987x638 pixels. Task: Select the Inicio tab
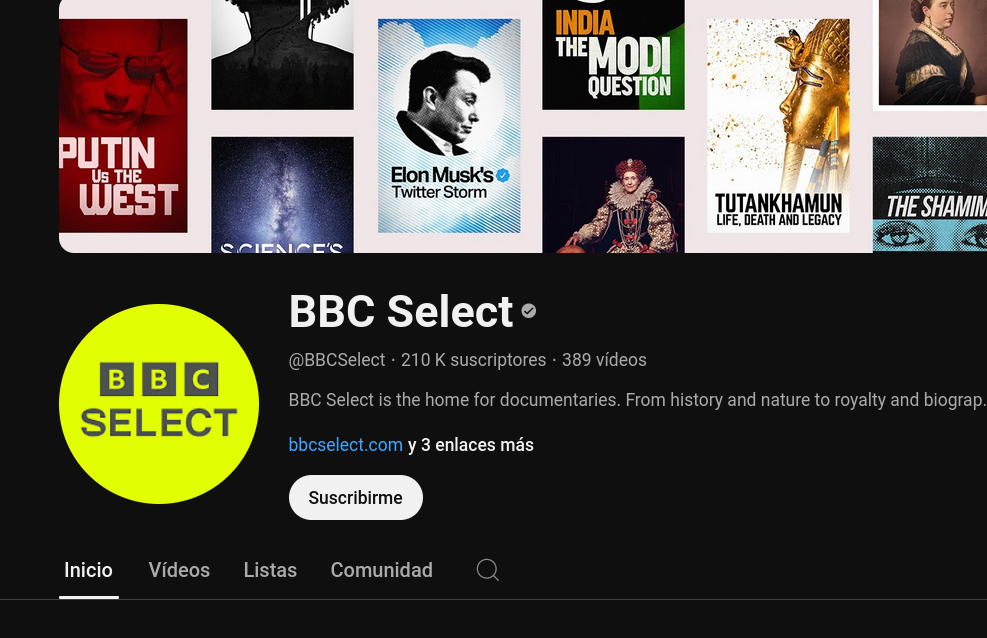click(x=88, y=570)
